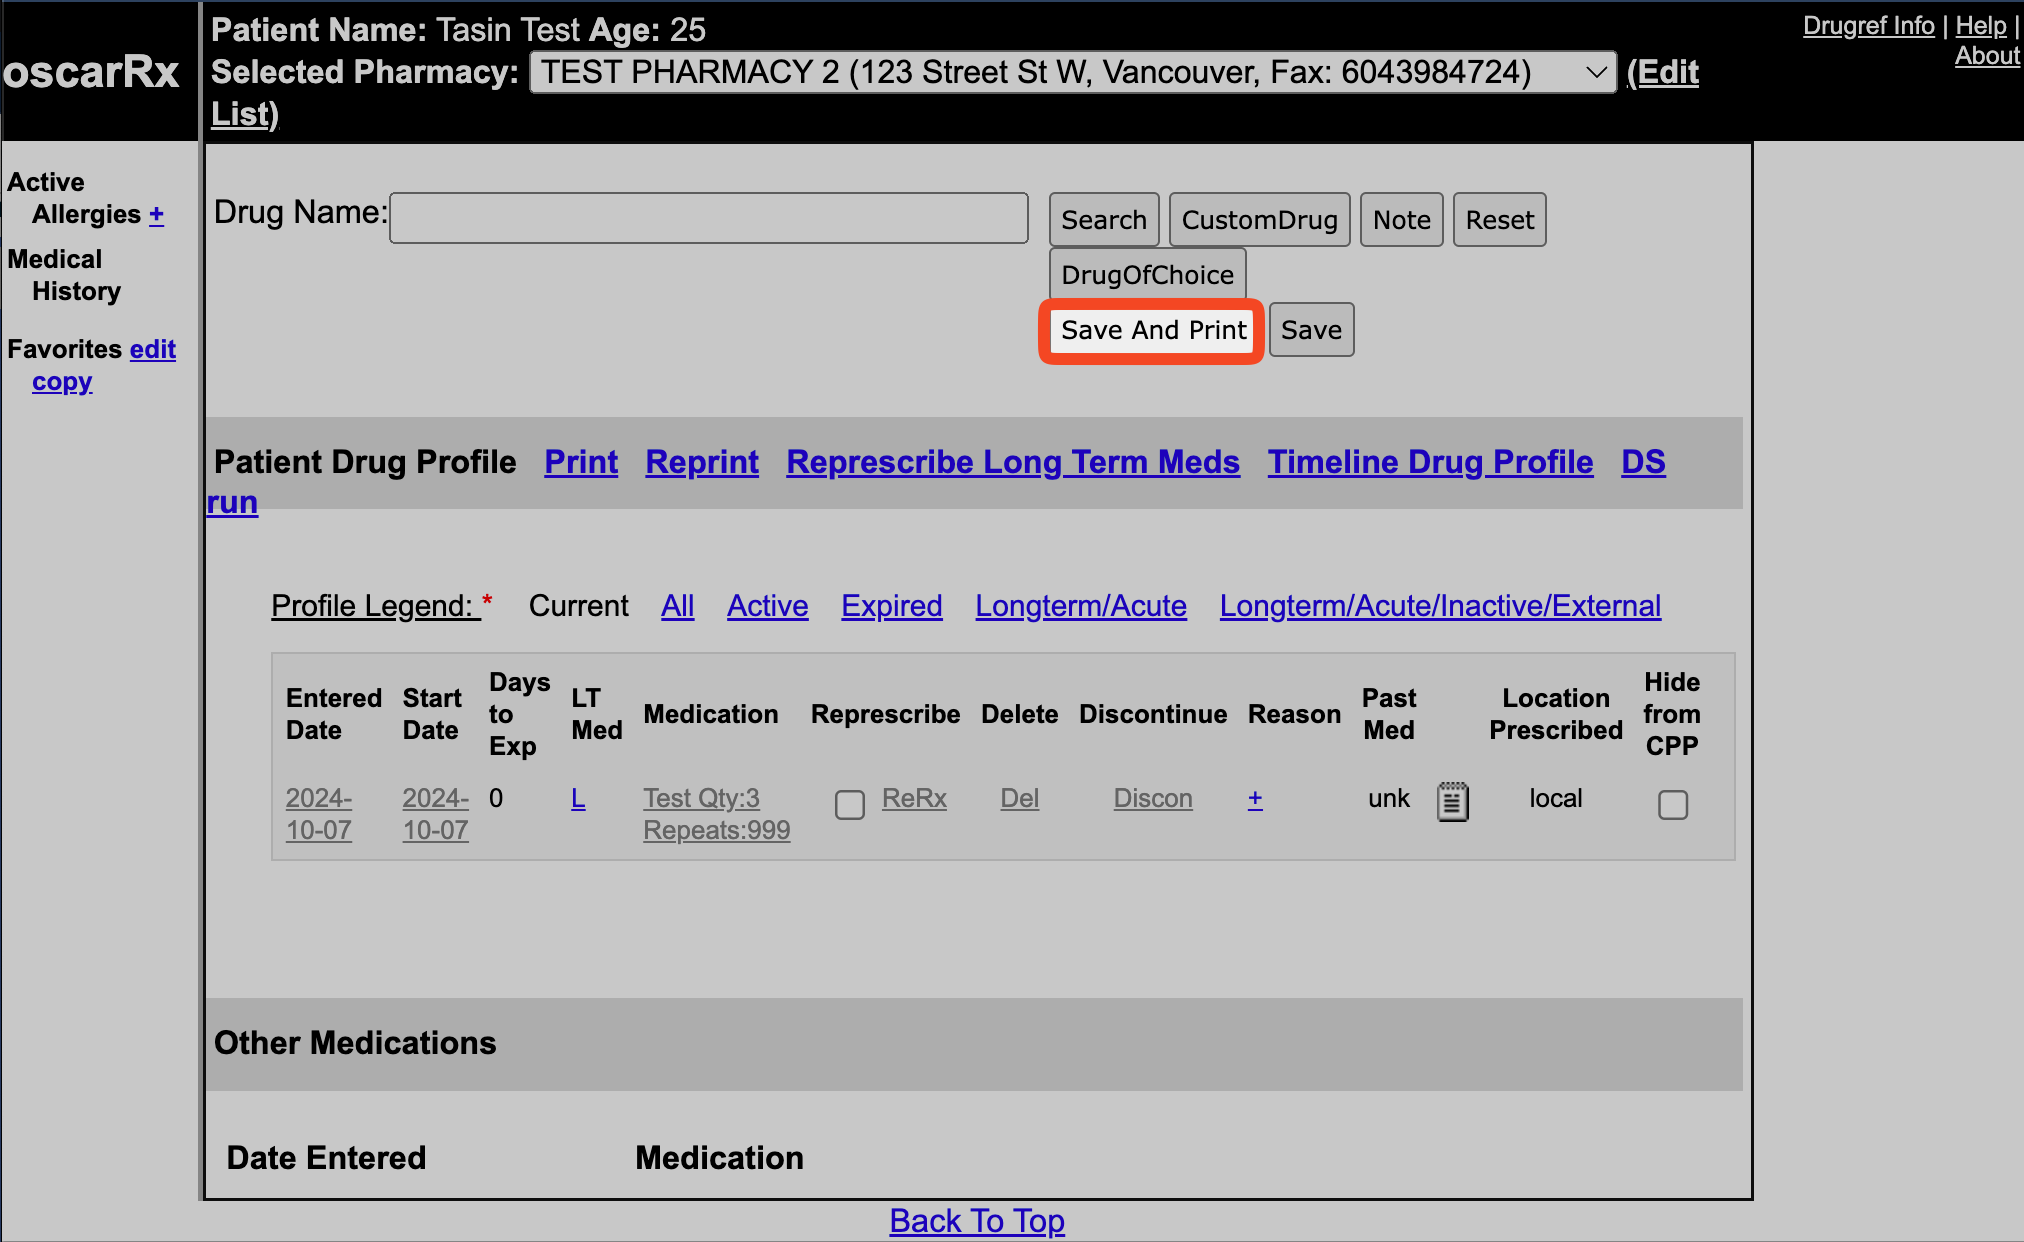This screenshot has width=2024, height=1242.
Task: Click the plus link under Reason column
Action: (1255, 799)
